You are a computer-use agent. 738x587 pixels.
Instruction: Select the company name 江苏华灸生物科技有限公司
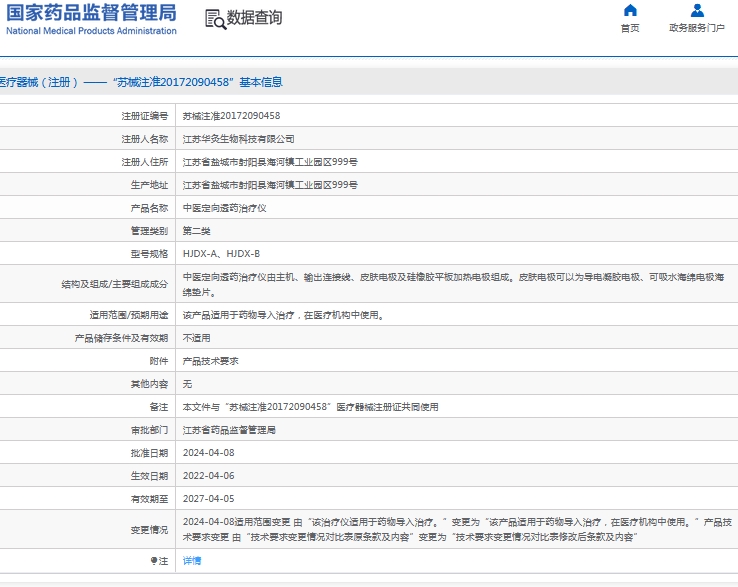coord(239,139)
